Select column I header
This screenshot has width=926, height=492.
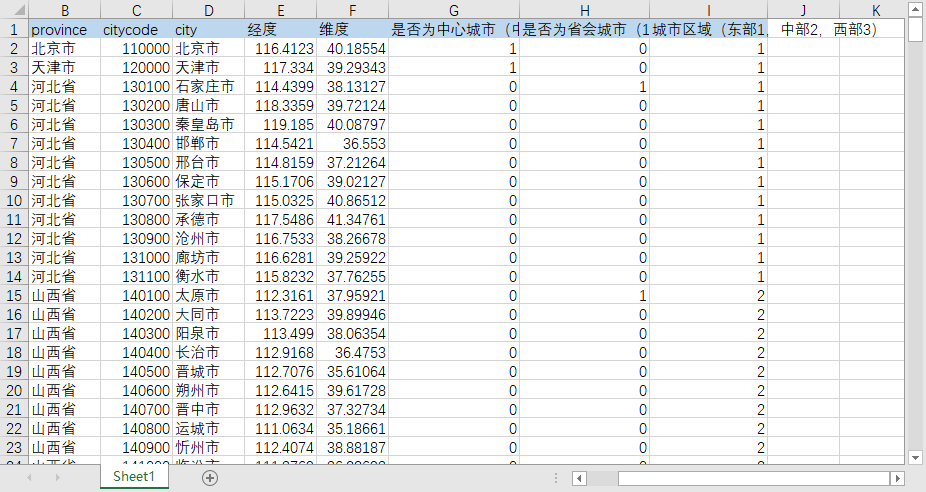(x=709, y=9)
